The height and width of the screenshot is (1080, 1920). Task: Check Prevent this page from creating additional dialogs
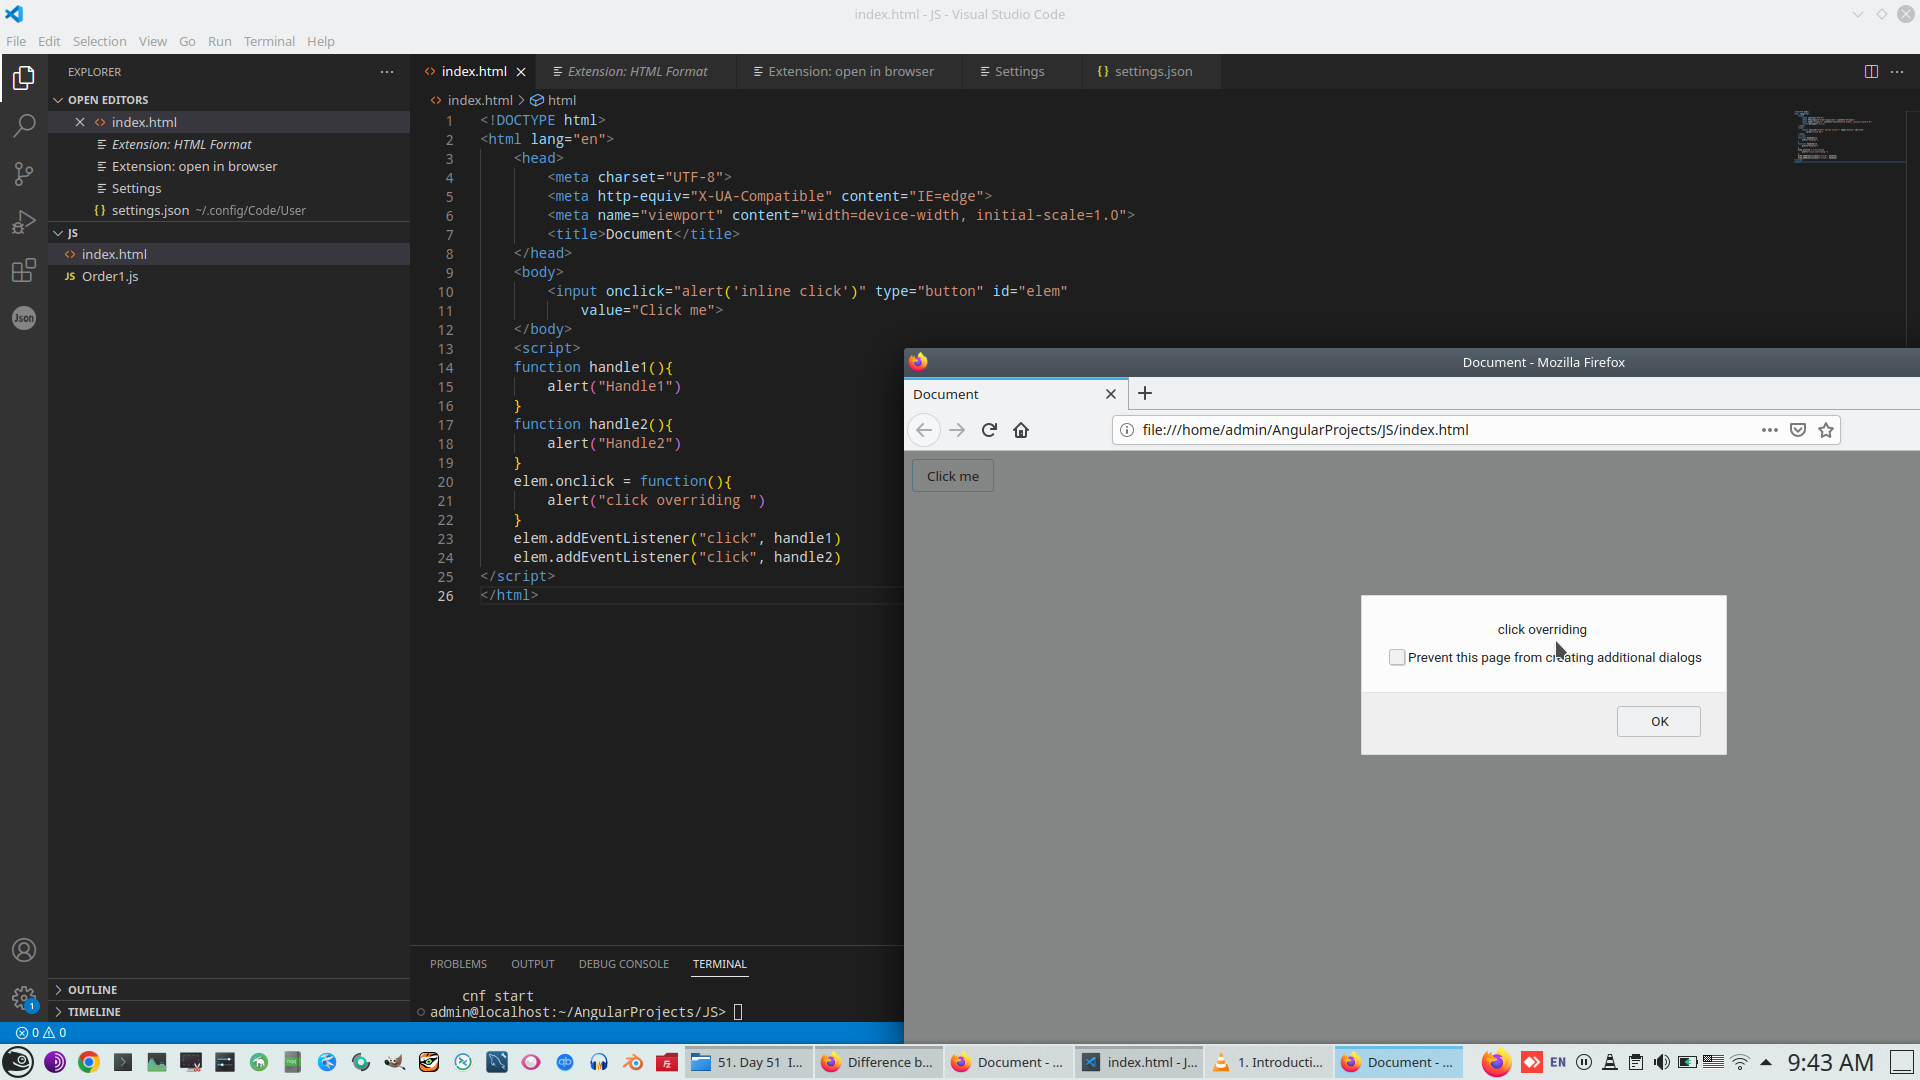[1397, 657]
